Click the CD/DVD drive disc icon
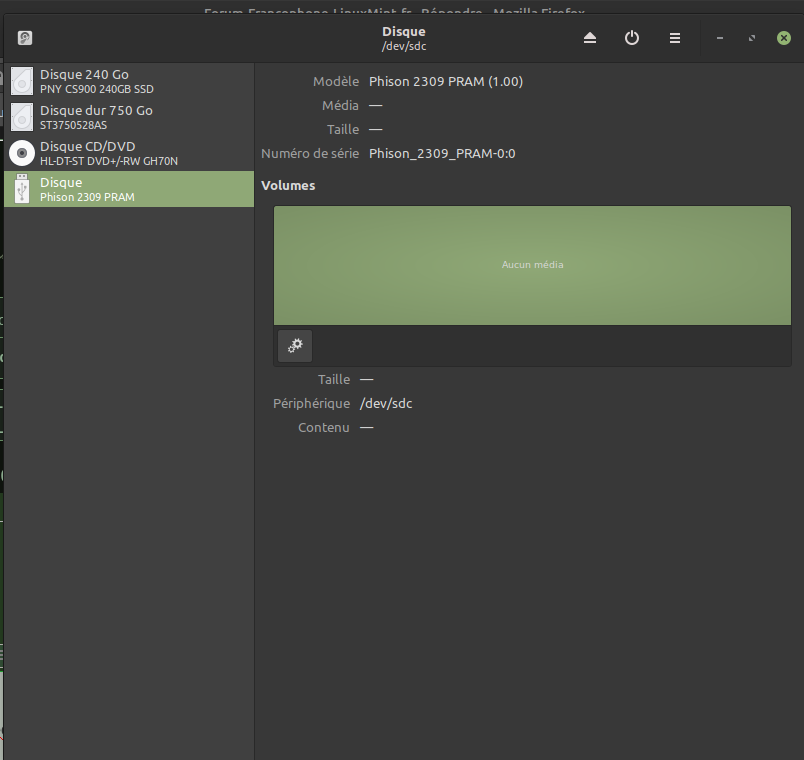This screenshot has width=804, height=760. click(22, 153)
